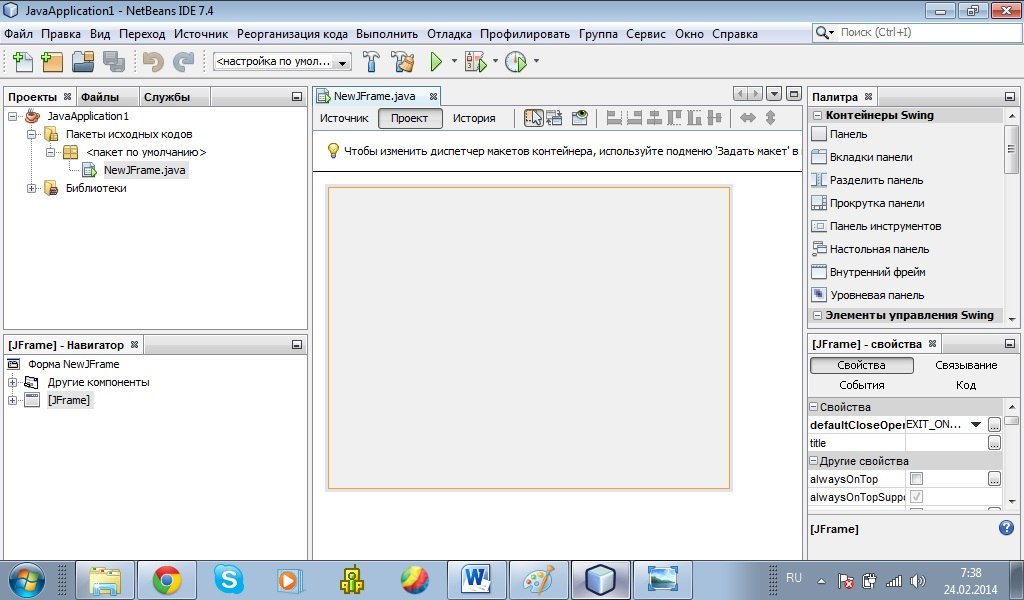Screen dimensions: 1024x600
Task: Run the project with green play icon
Action: pos(436,61)
